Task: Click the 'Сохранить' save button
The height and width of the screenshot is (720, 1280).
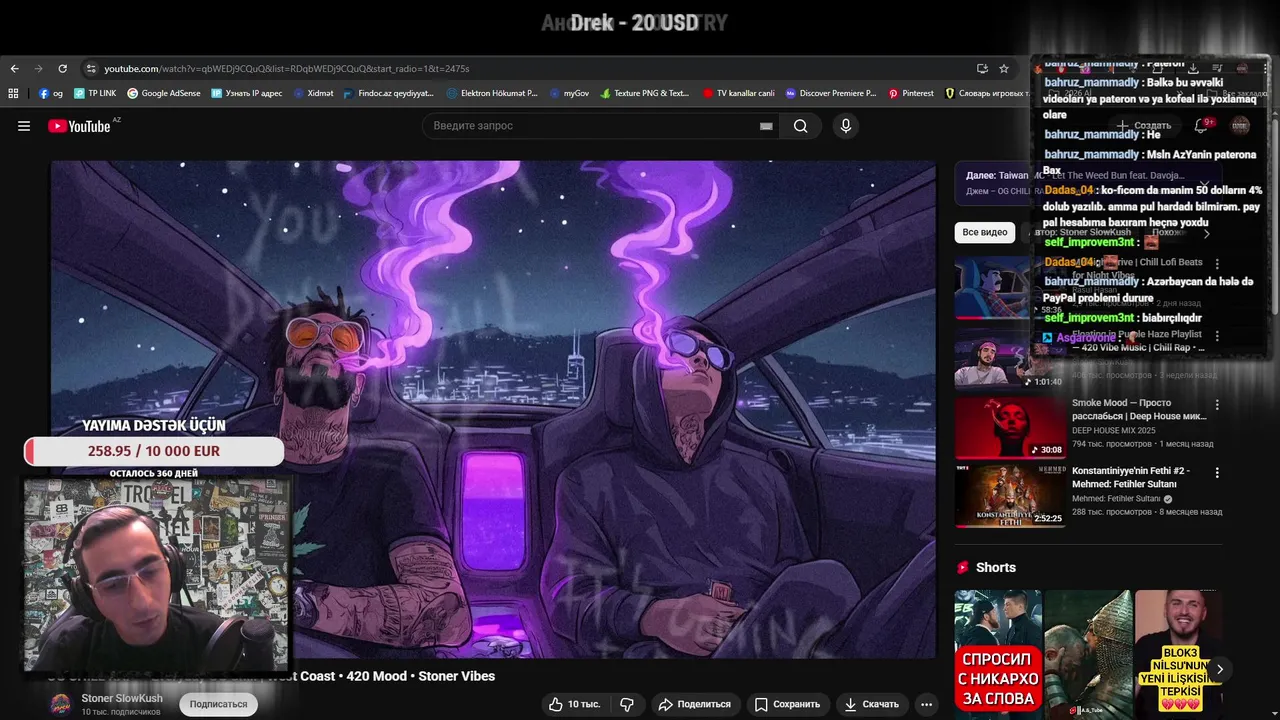Action: coord(786,704)
